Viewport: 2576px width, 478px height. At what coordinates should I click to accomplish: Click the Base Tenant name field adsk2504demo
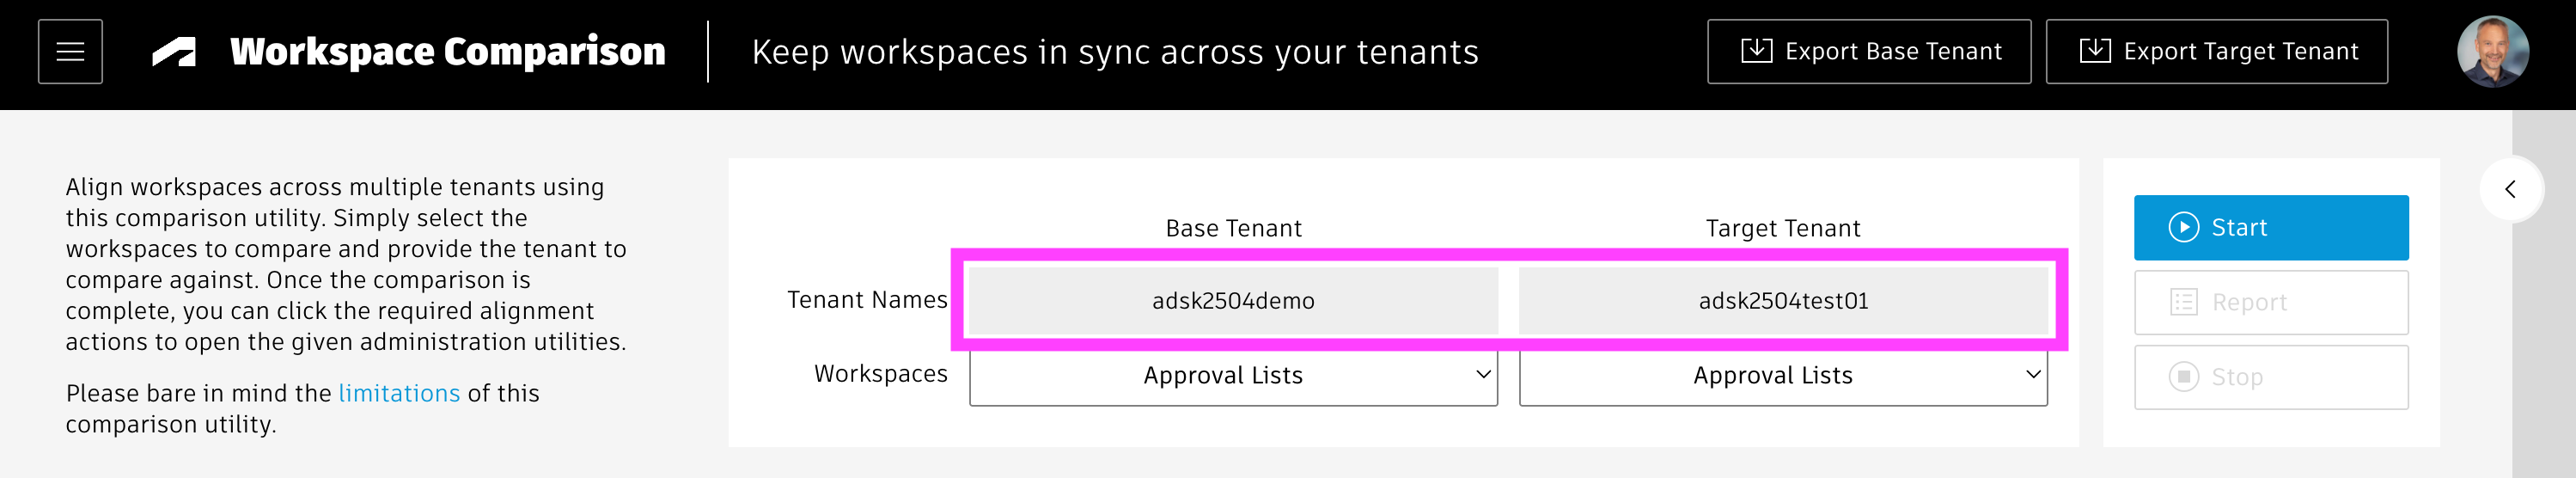coord(1233,301)
